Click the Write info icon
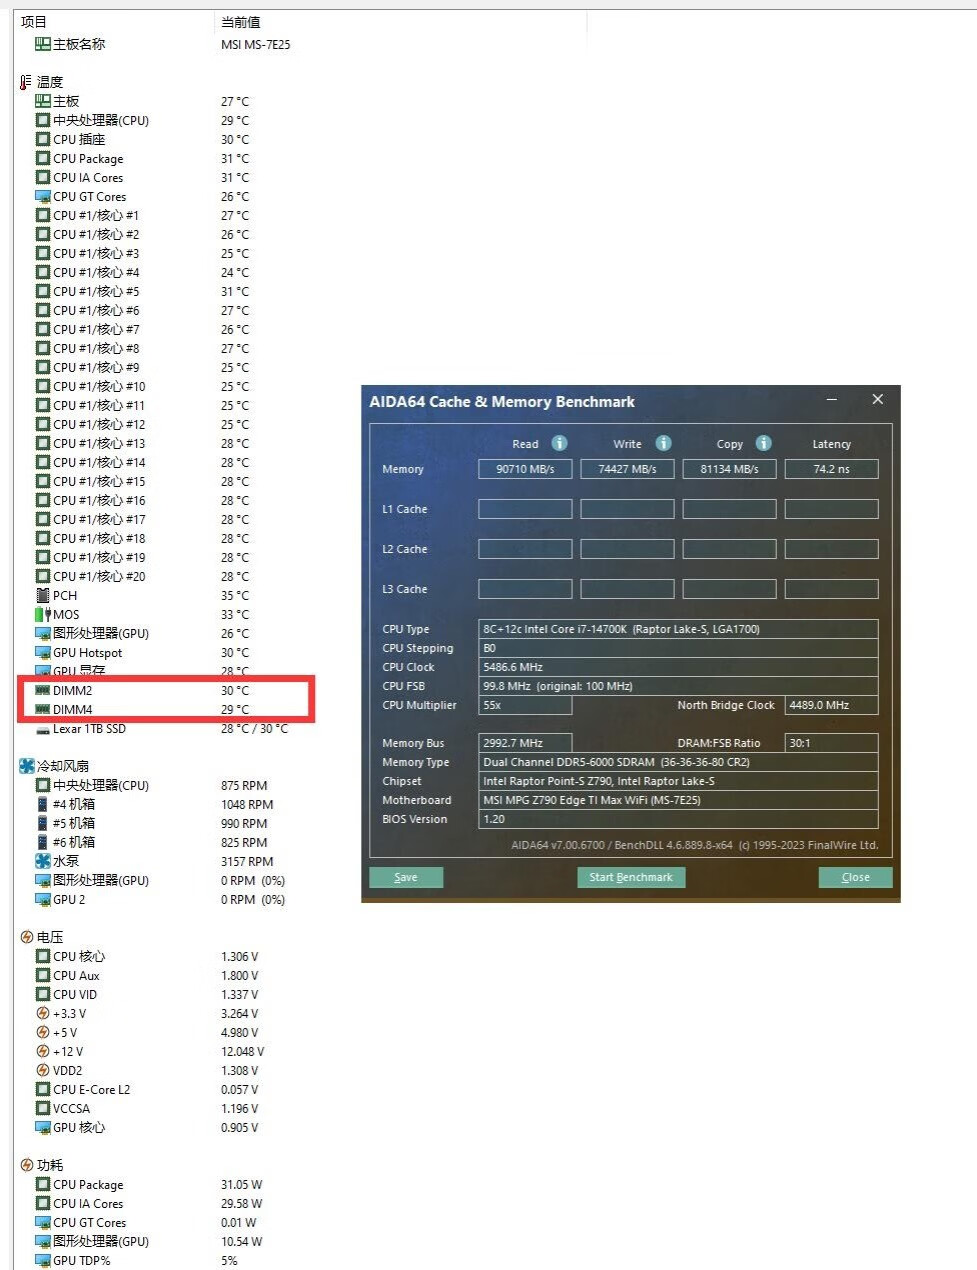Image resolution: width=977 pixels, height=1270 pixels. pos(663,443)
